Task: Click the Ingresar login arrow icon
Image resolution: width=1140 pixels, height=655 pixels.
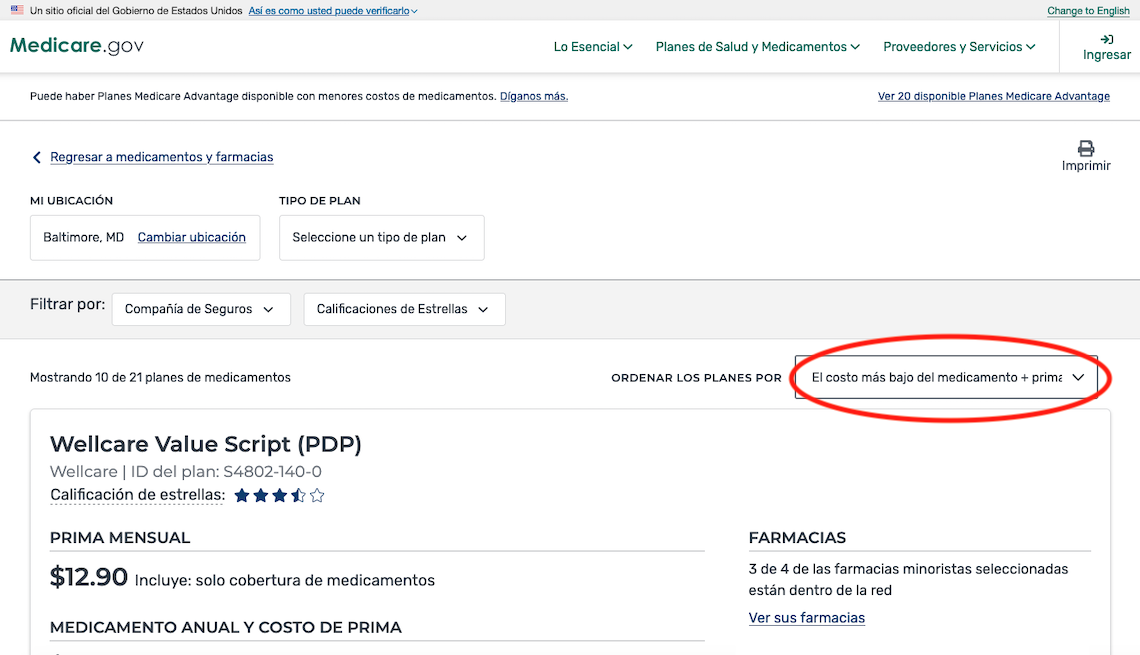Action: 1106,38
